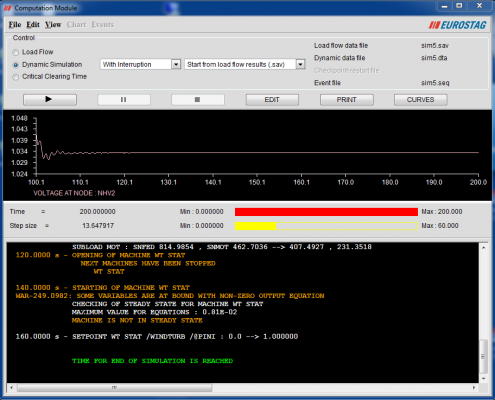Click the EUROSTAG logo
Image resolution: width=495 pixels, height=400 pixels.
tap(457, 25)
